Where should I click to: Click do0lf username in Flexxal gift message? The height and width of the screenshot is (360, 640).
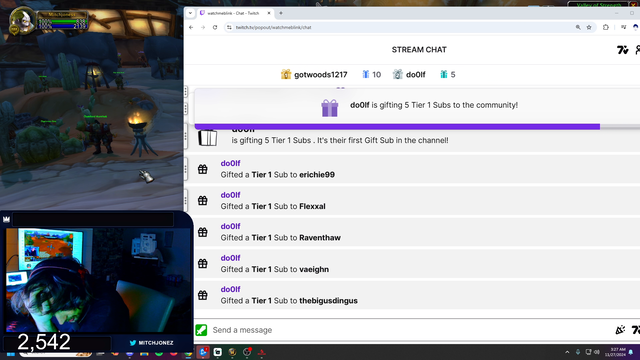(230, 195)
